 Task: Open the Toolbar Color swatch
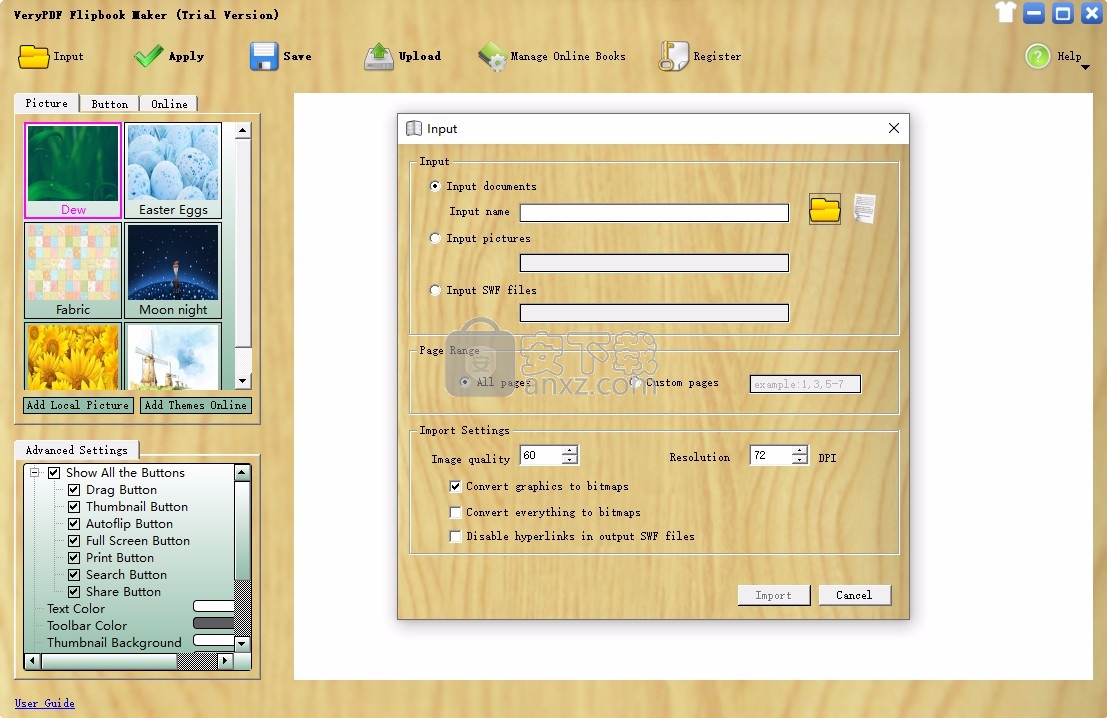pos(214,623)
